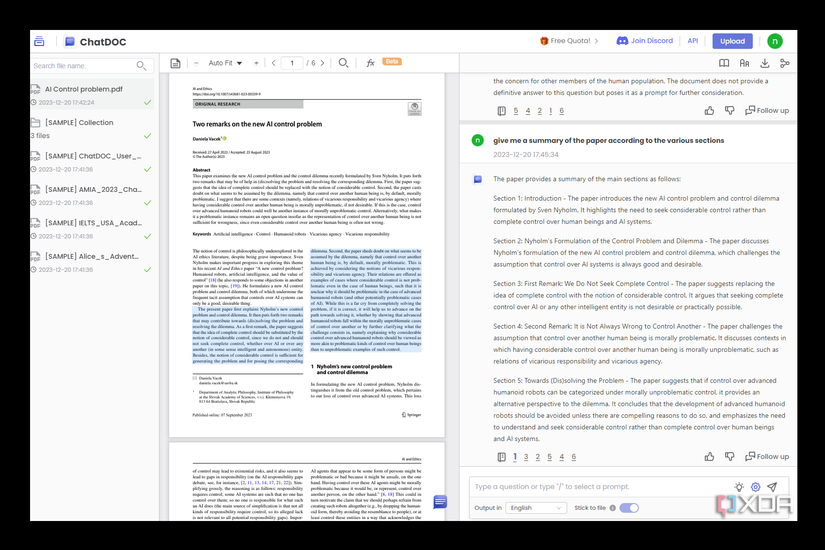The image size is (825, 550).
Task: Open the [SAMPLE] Collection folder
Action: (x=92, y=128)
